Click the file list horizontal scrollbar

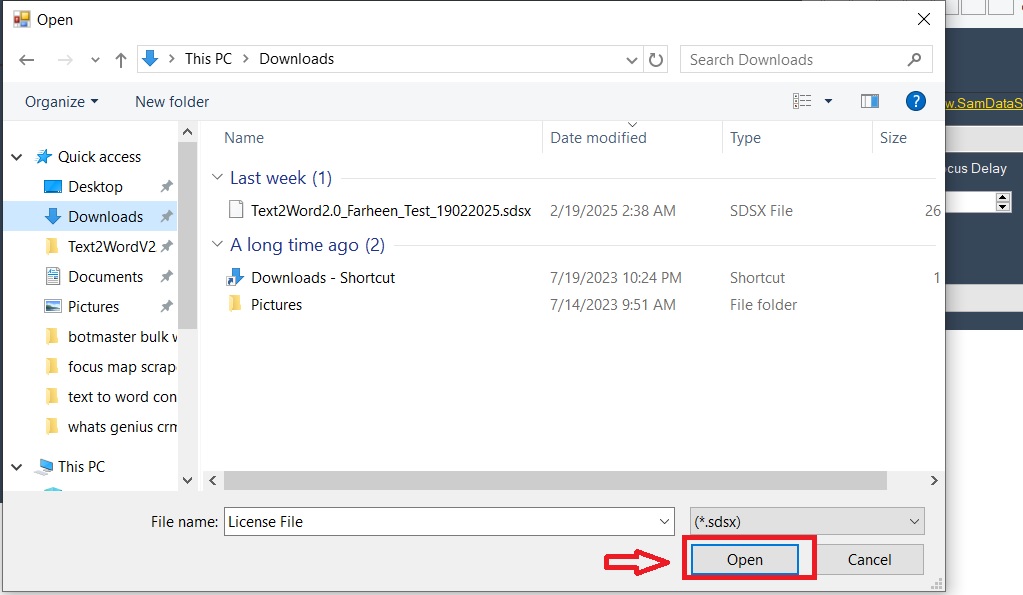coord(555,480)
